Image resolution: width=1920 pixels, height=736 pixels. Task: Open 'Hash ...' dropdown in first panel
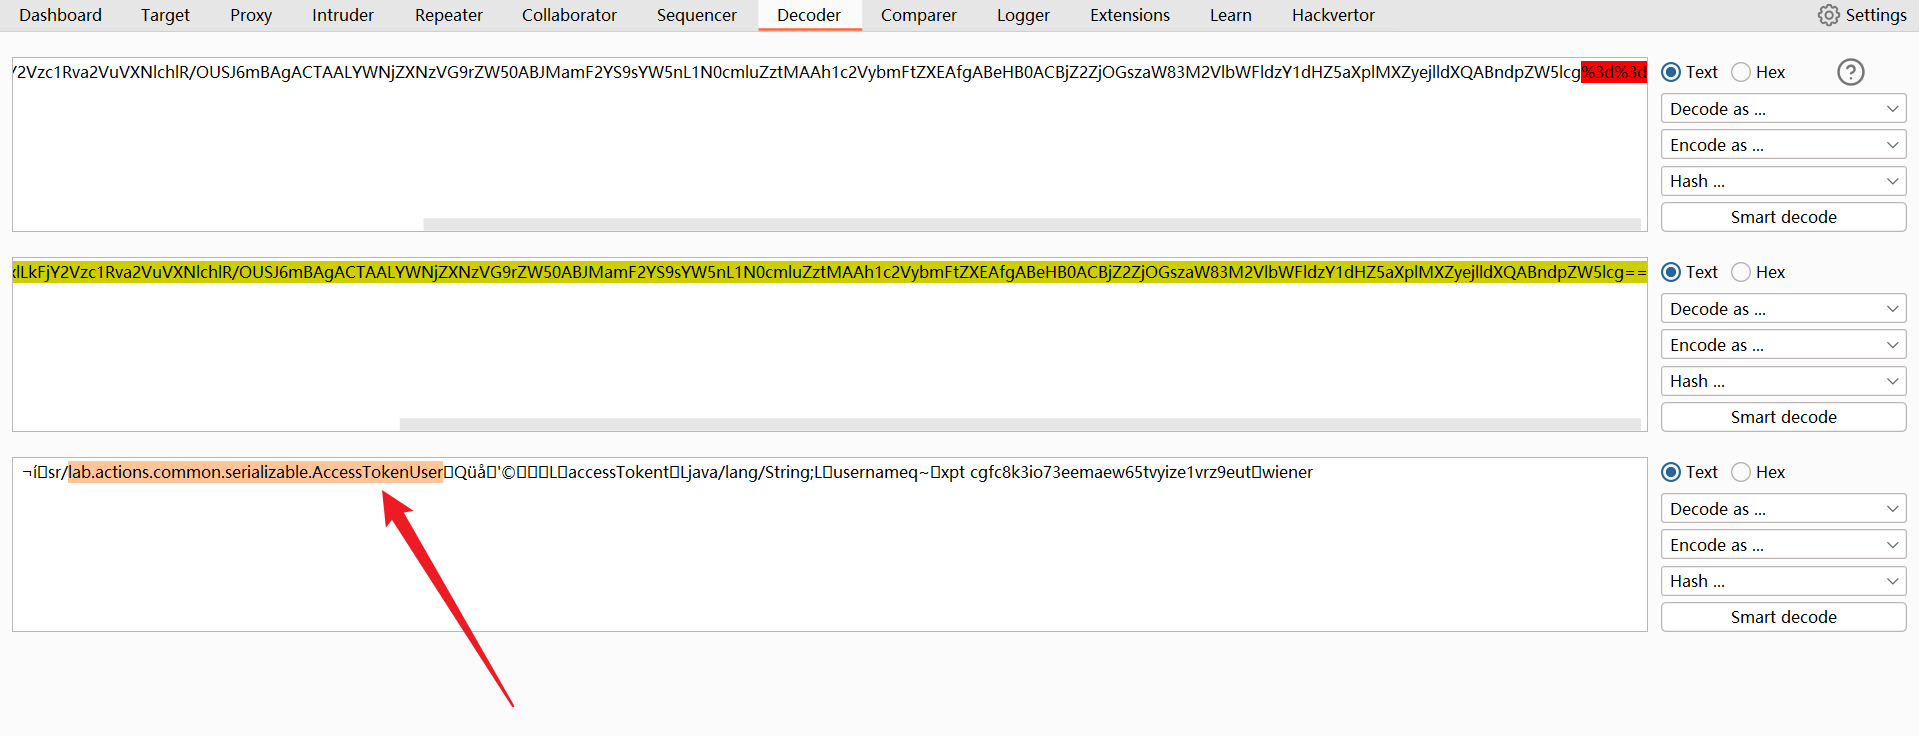(1784, 181)
